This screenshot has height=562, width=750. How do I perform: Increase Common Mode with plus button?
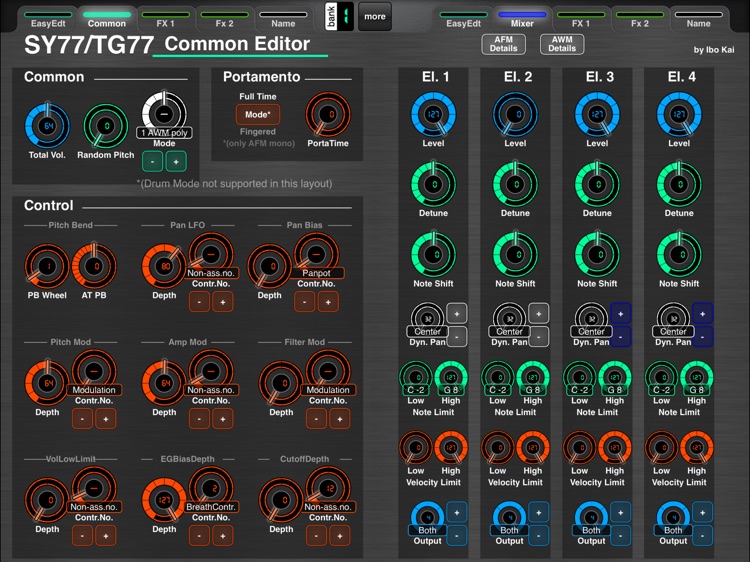tap(176, 162)
